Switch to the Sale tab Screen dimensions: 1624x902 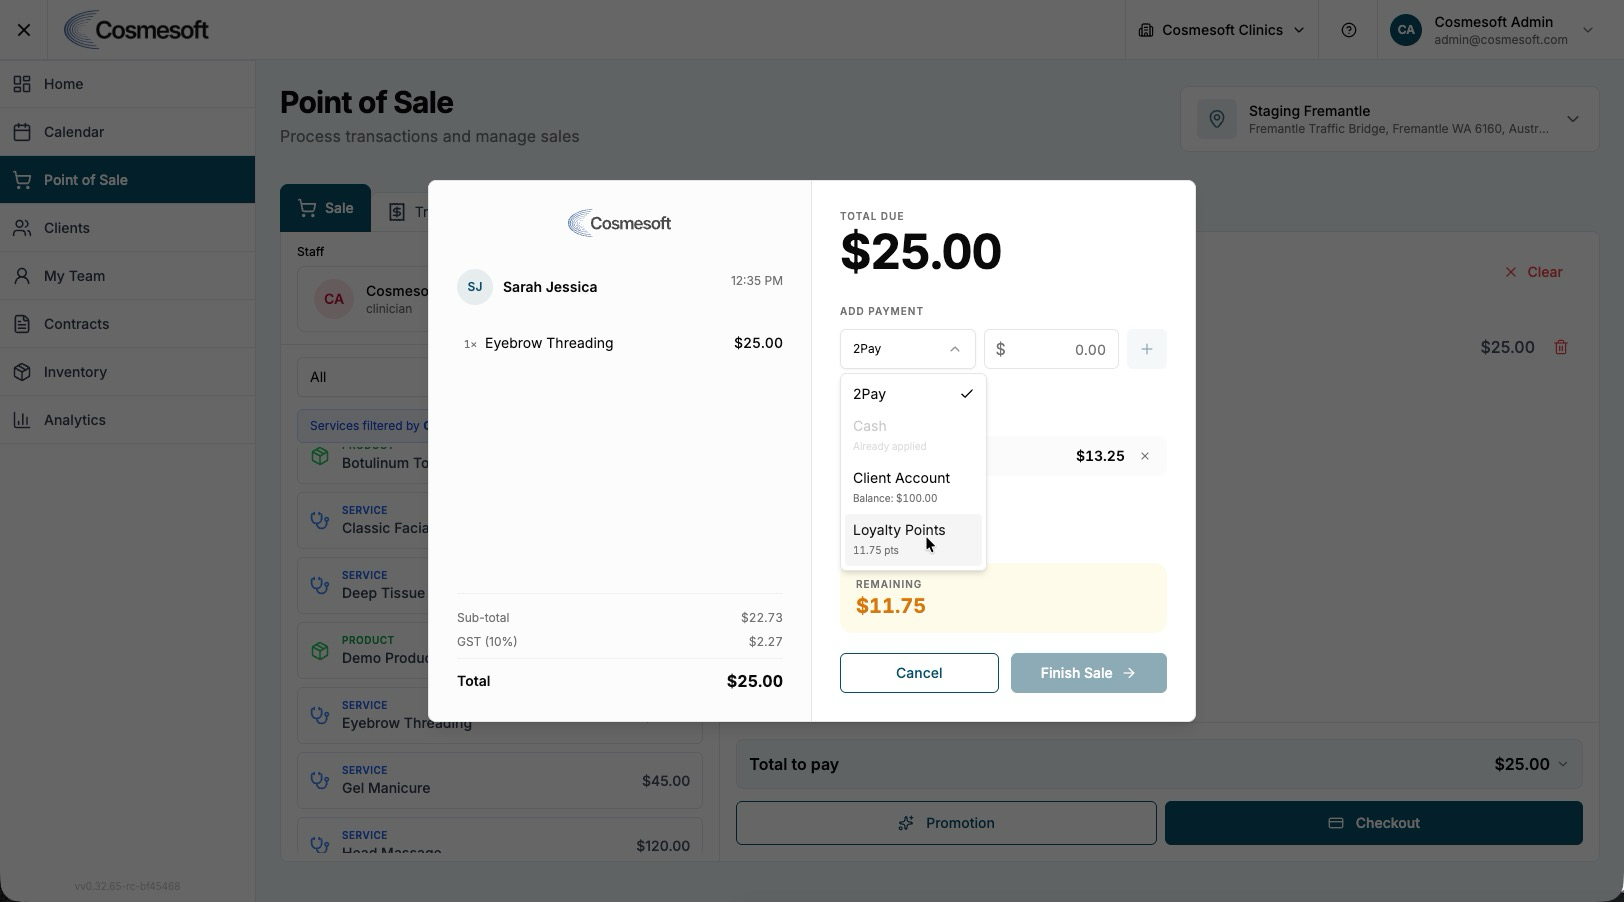[325, 208]
